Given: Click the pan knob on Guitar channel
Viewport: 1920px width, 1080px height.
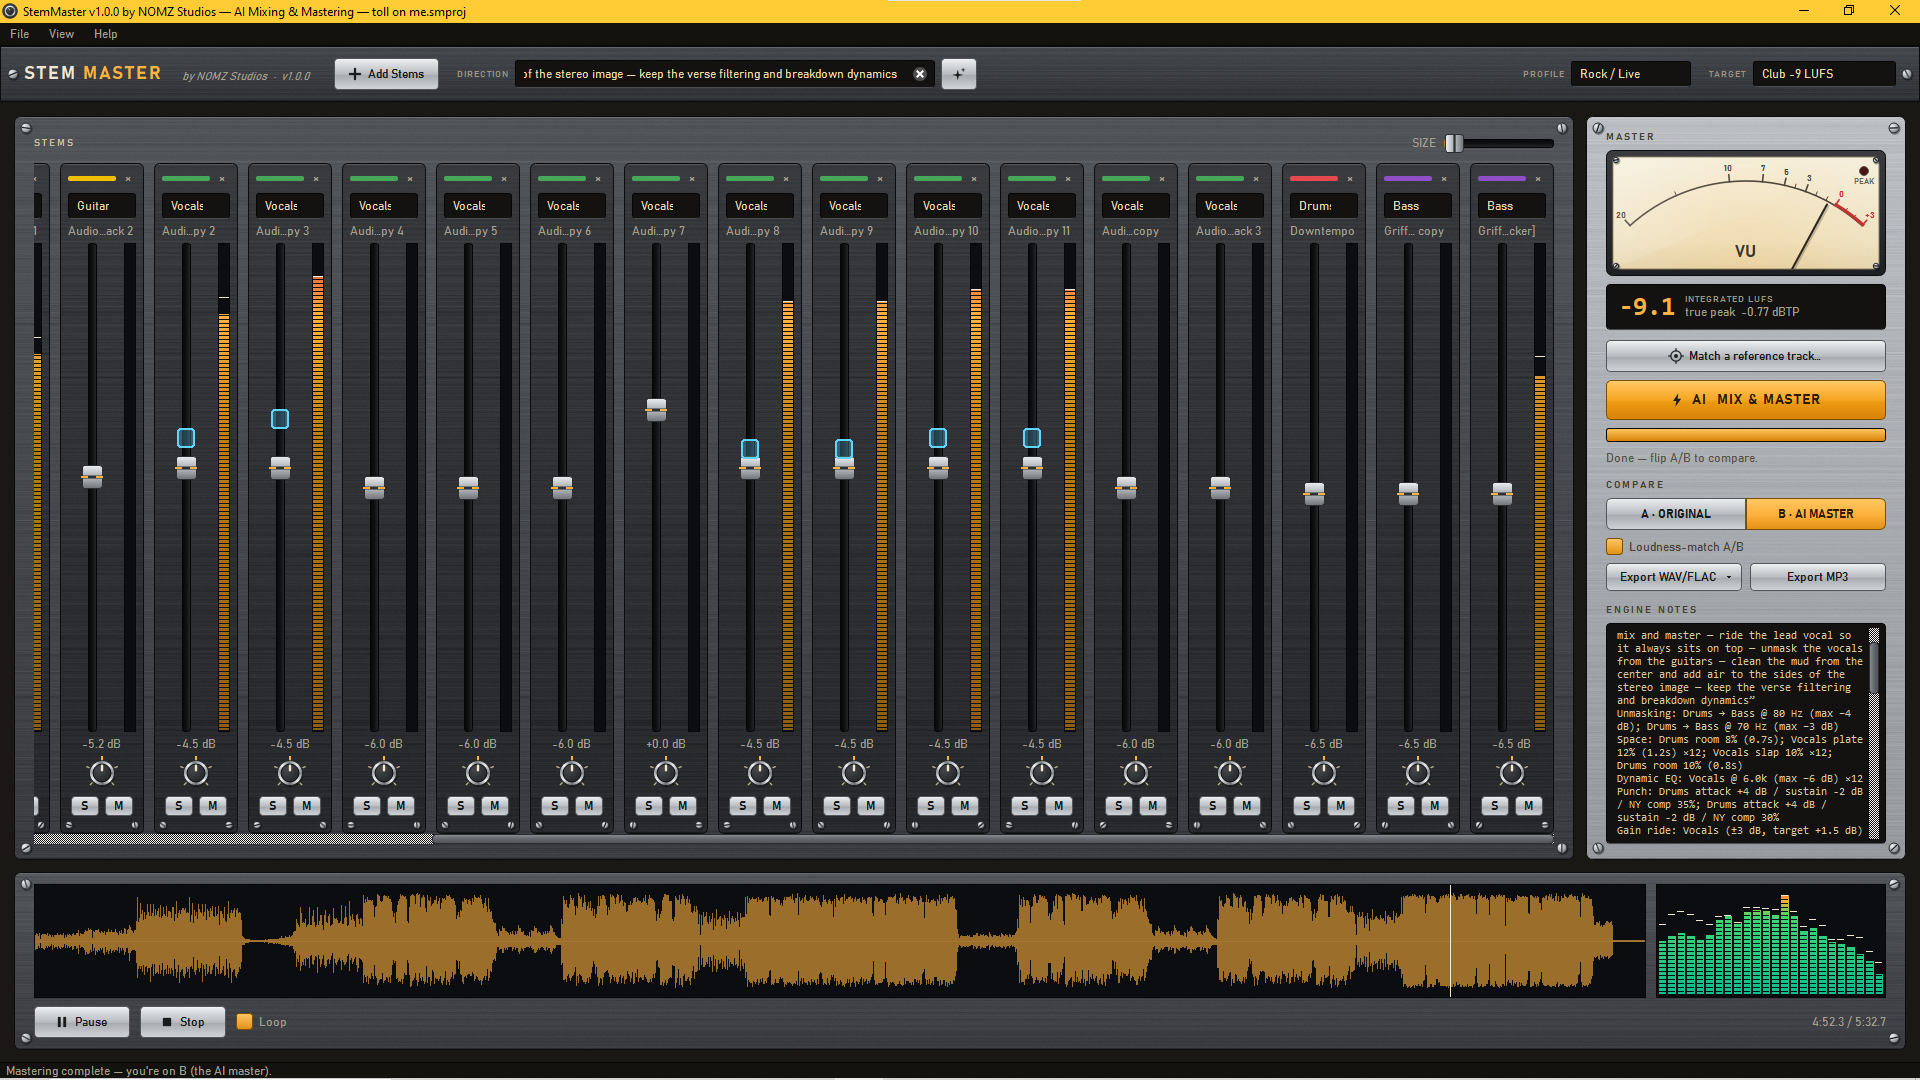Looking at the screenshot, I should coord(102,772).
